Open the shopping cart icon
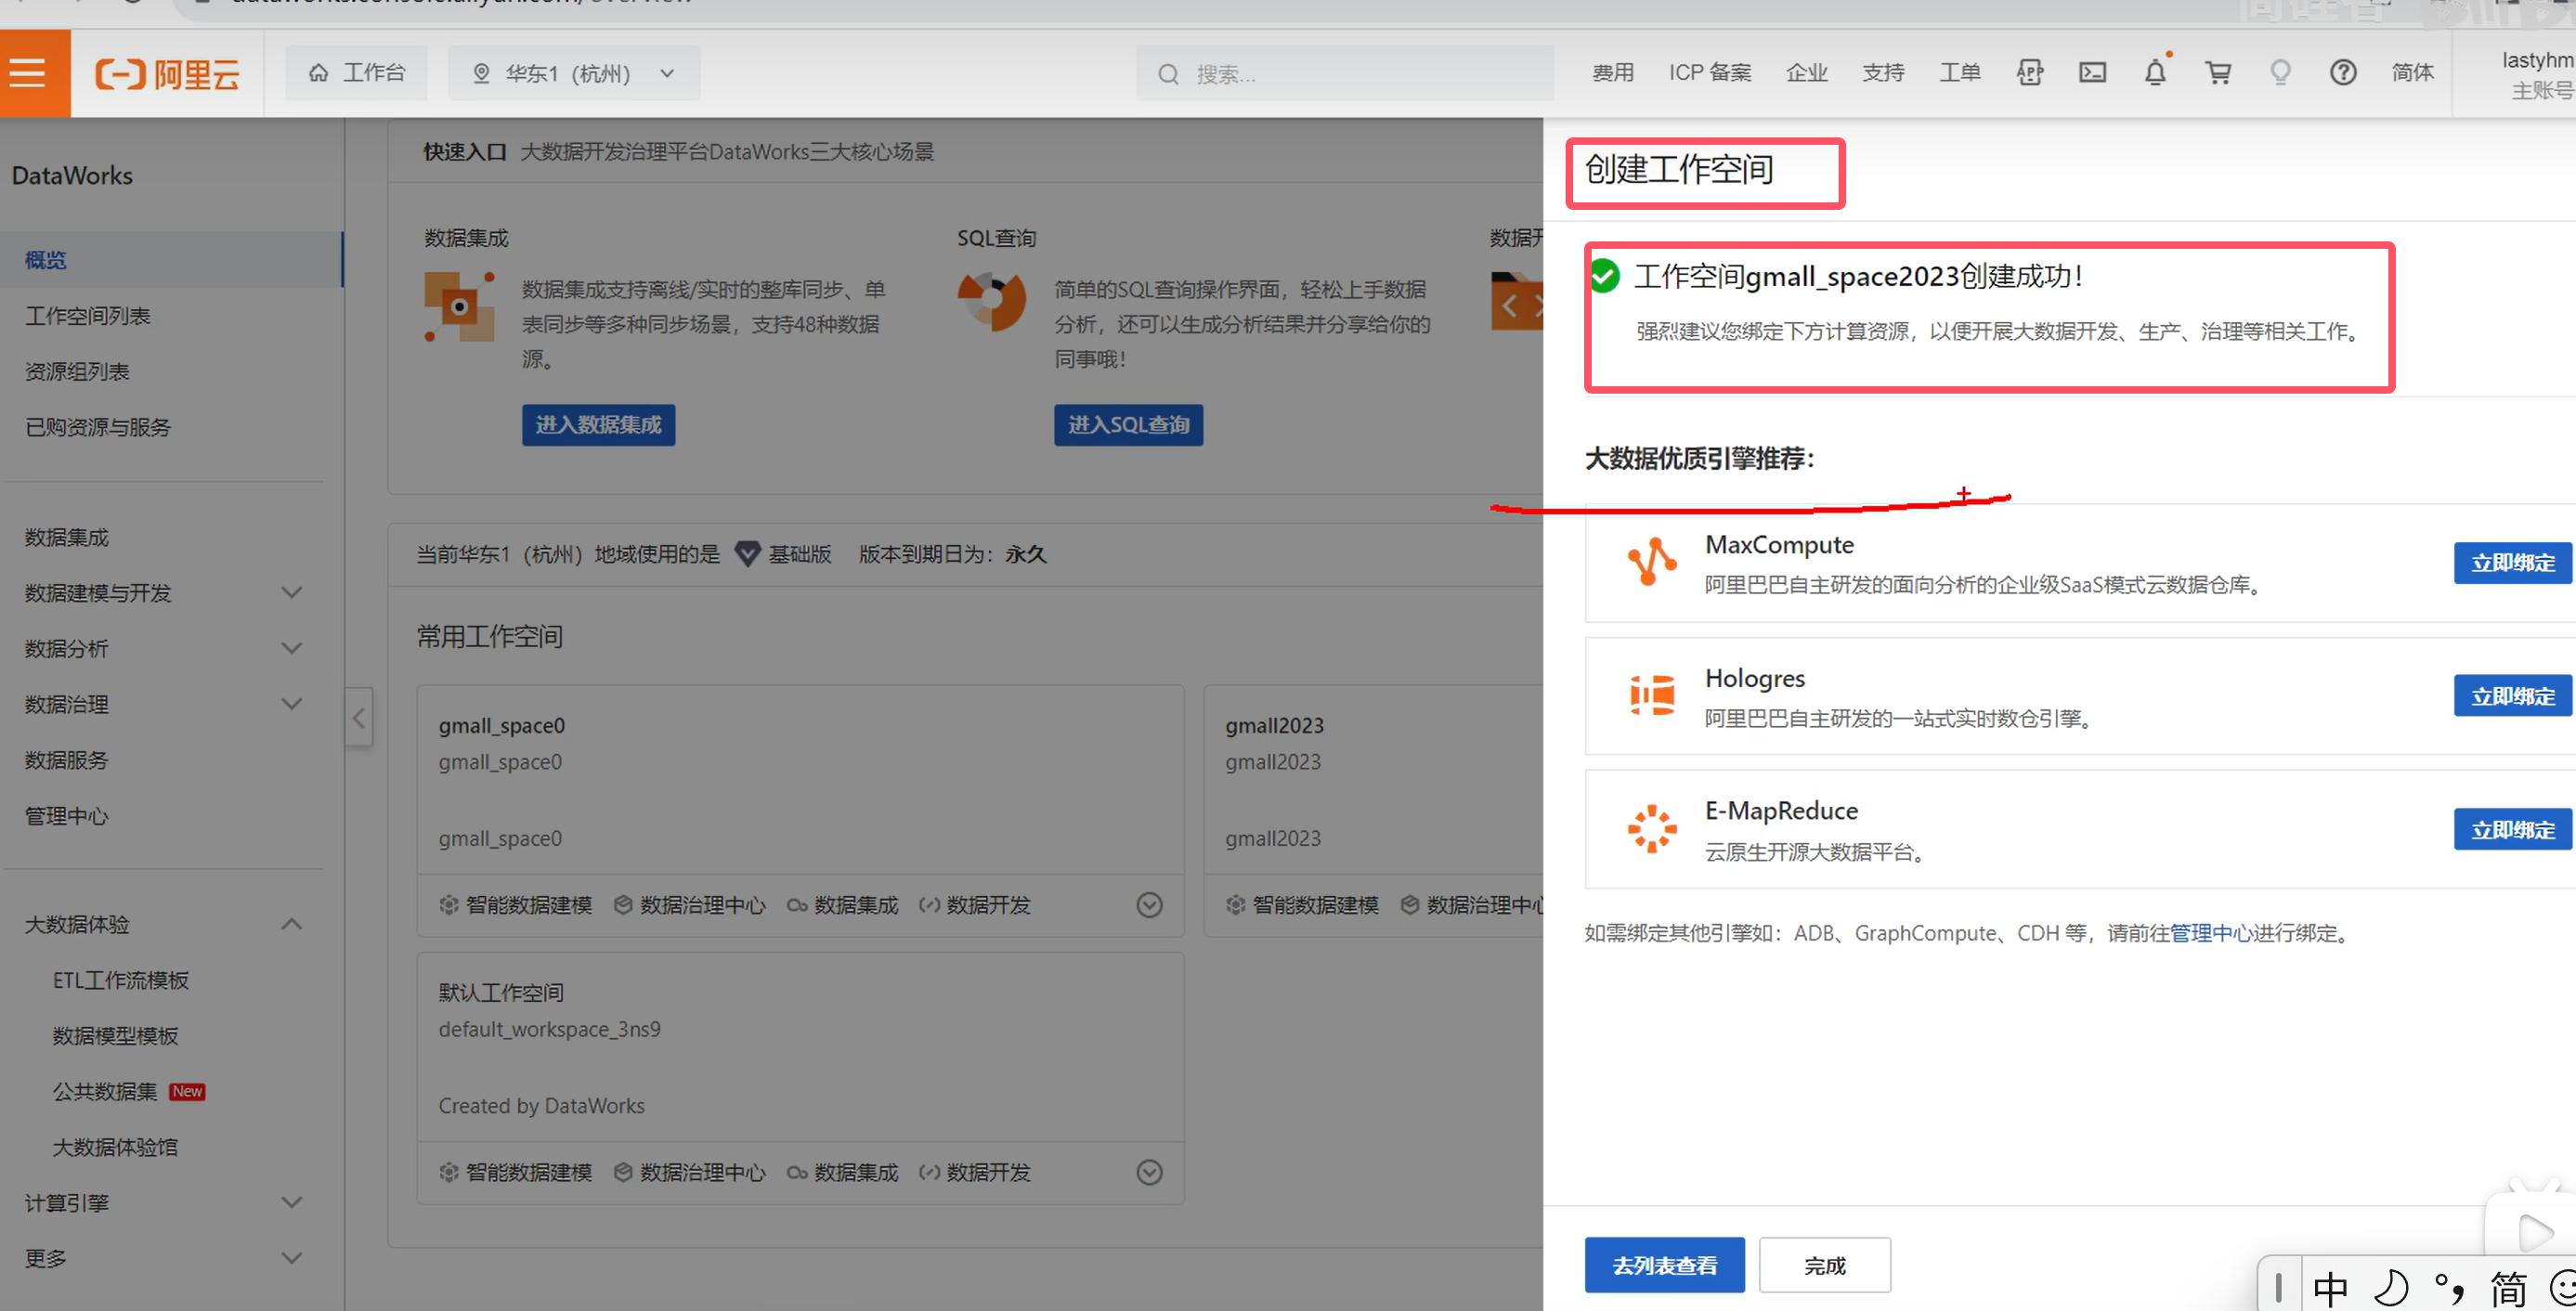The height and width of the screenshot is (1311, 2576). coord(2218,73)
